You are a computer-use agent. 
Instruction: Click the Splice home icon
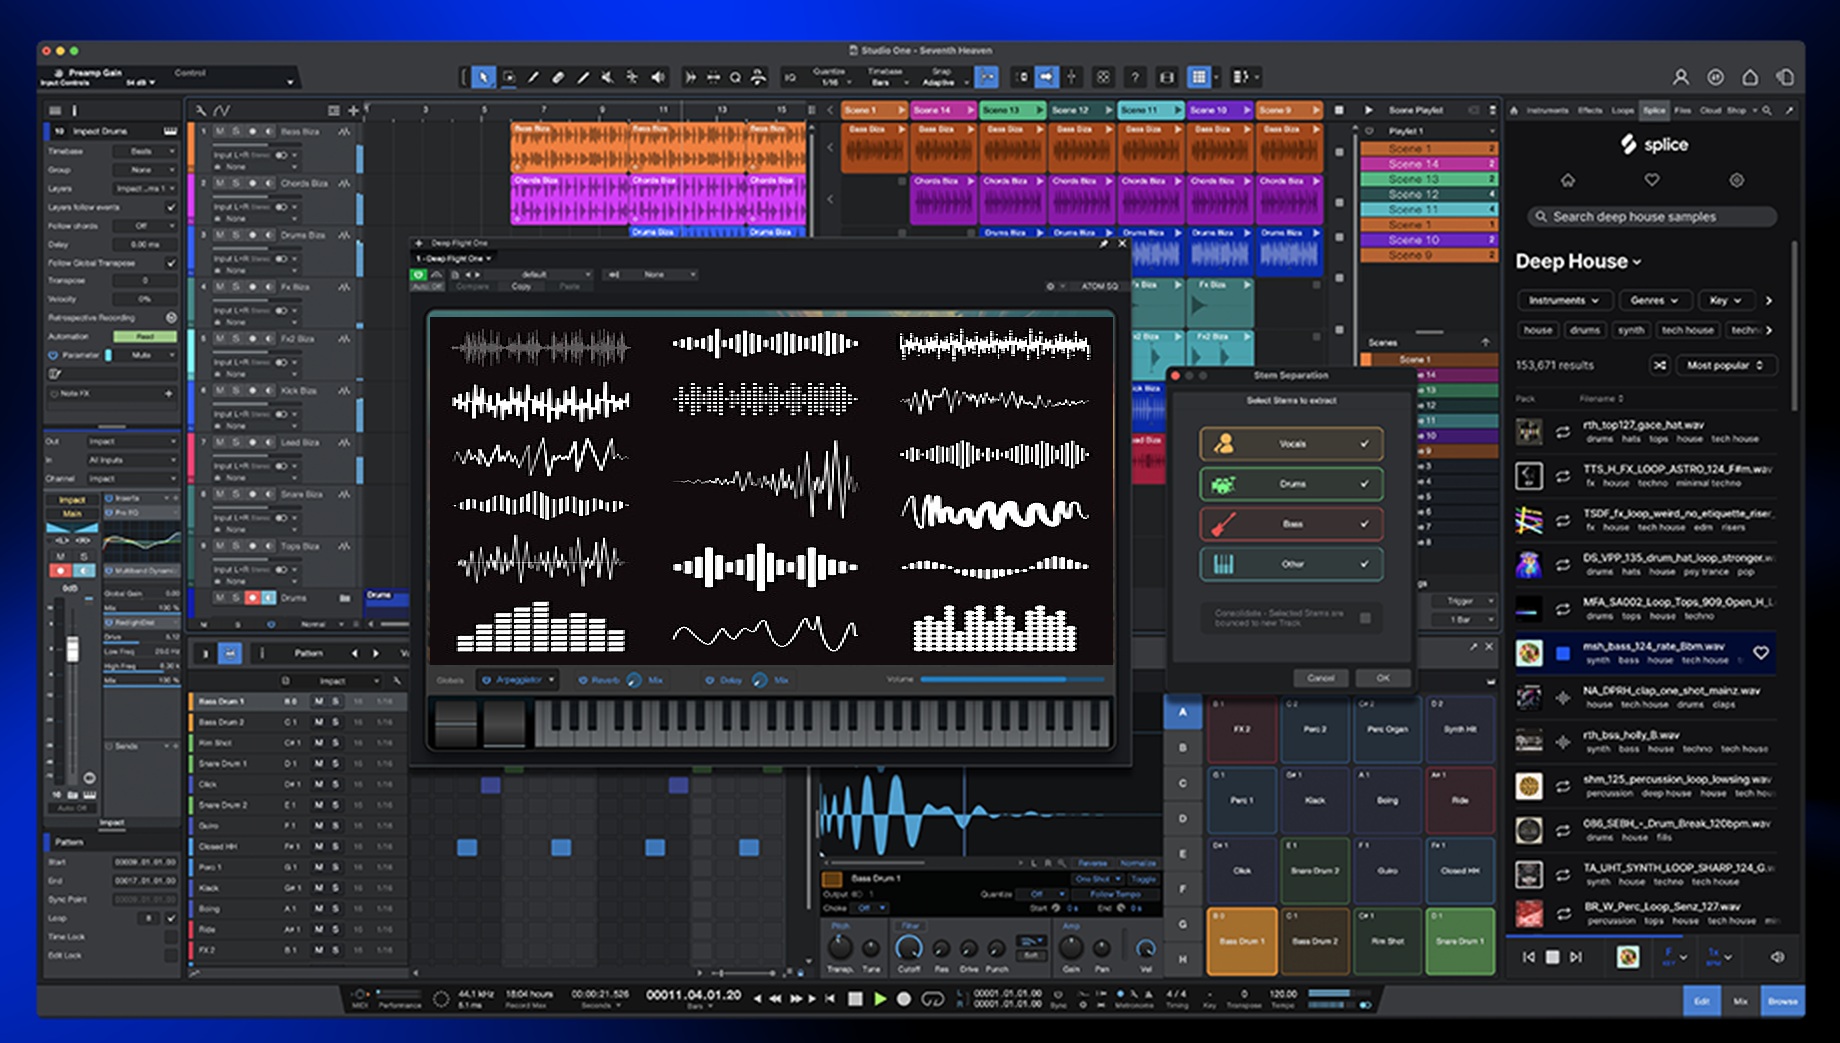(1566, 181)
